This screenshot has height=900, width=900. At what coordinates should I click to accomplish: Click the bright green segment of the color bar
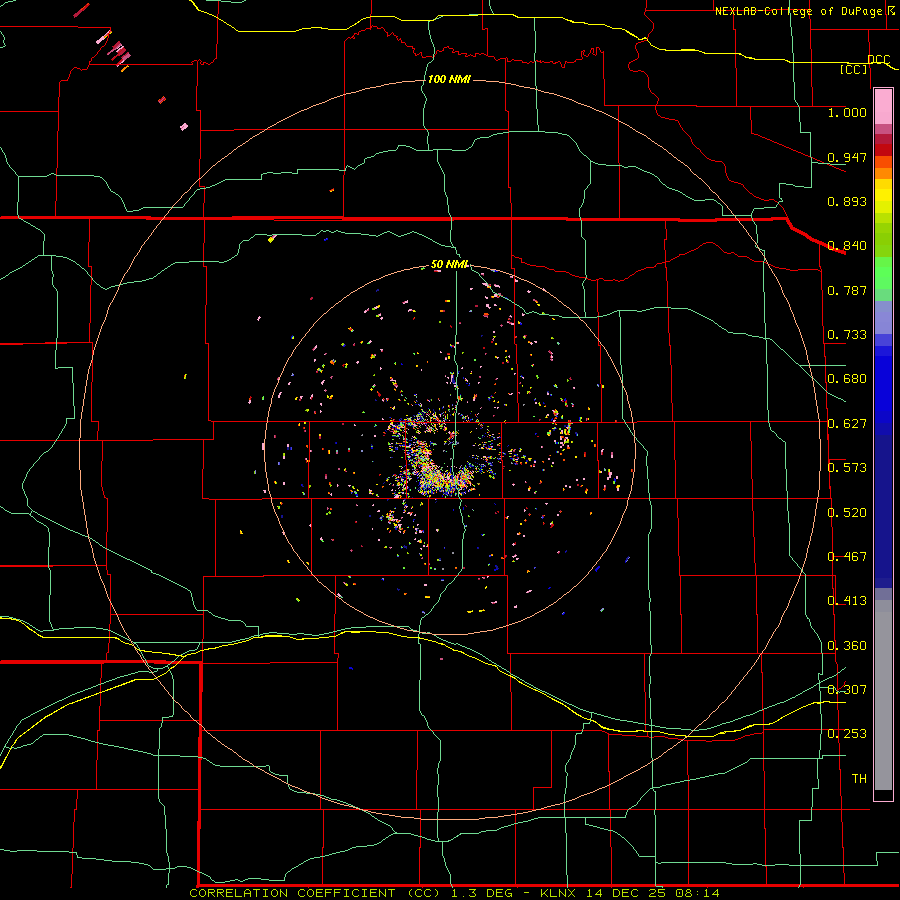tap(883, 273)
